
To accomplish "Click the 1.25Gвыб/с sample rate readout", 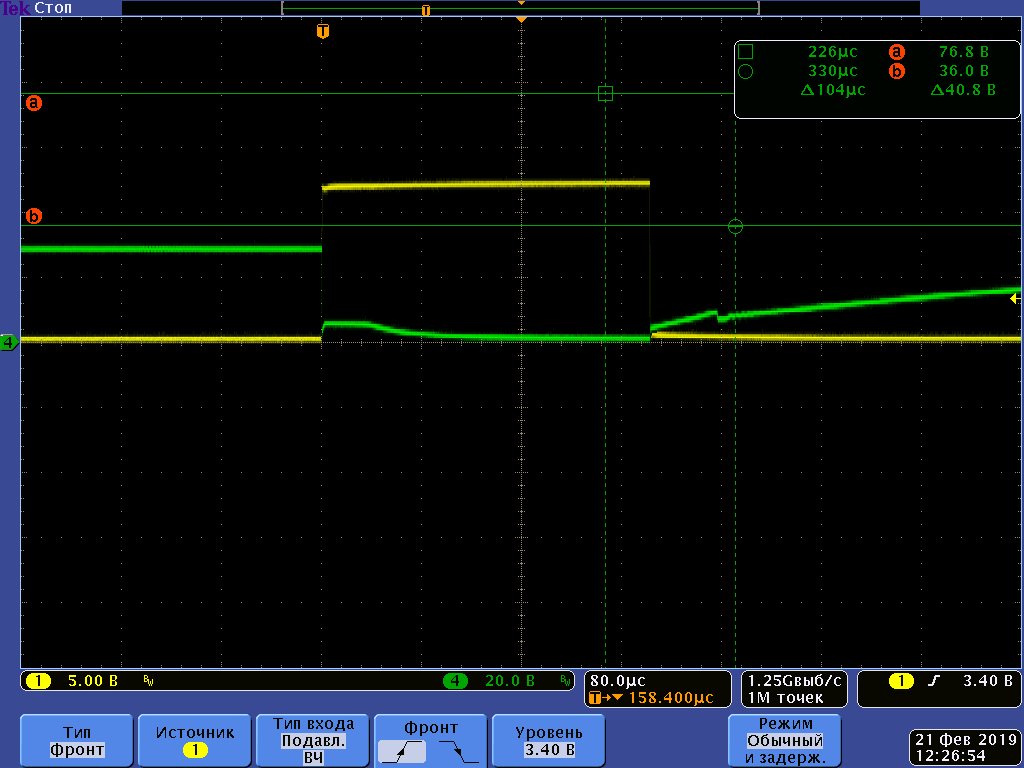I will (x=794, y=681).
